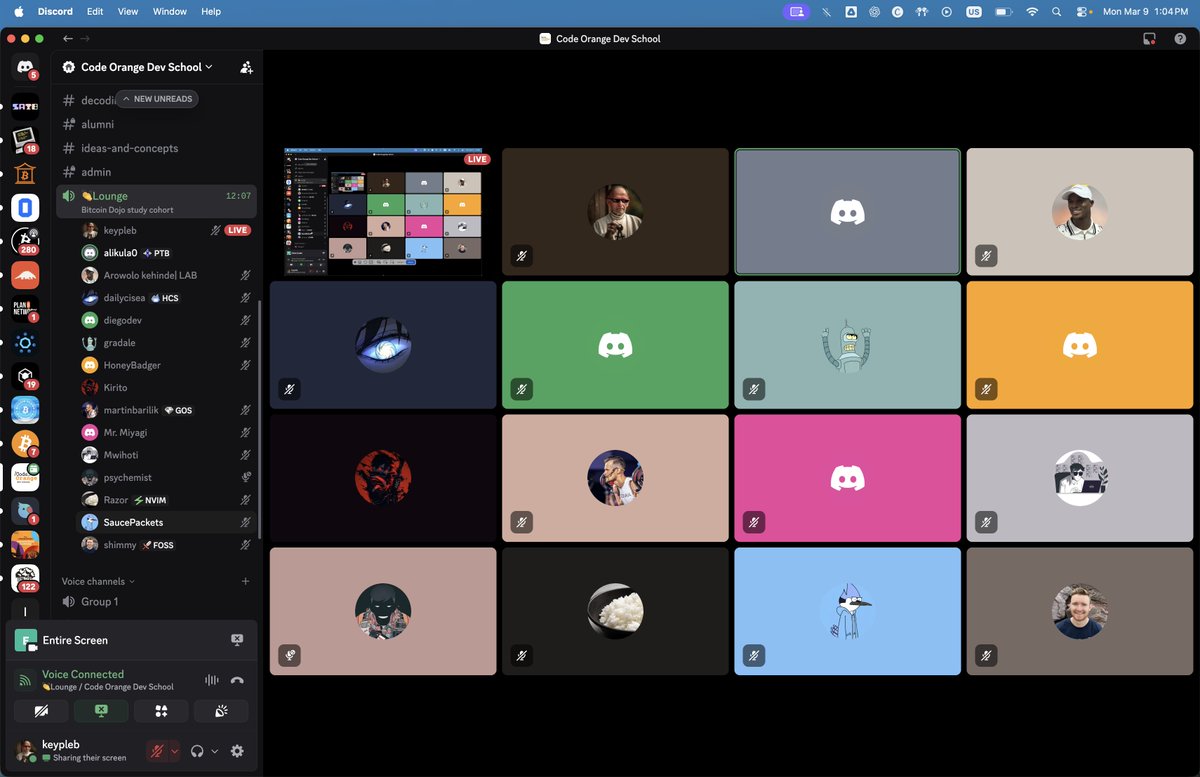Select user dailycisea in voice list
This screenshot has height=777, width=1200.
[x=166, y=298]
